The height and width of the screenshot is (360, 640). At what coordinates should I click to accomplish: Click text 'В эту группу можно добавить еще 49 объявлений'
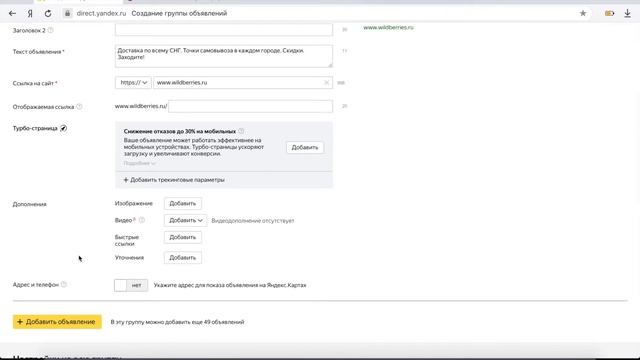click(177, 322)
